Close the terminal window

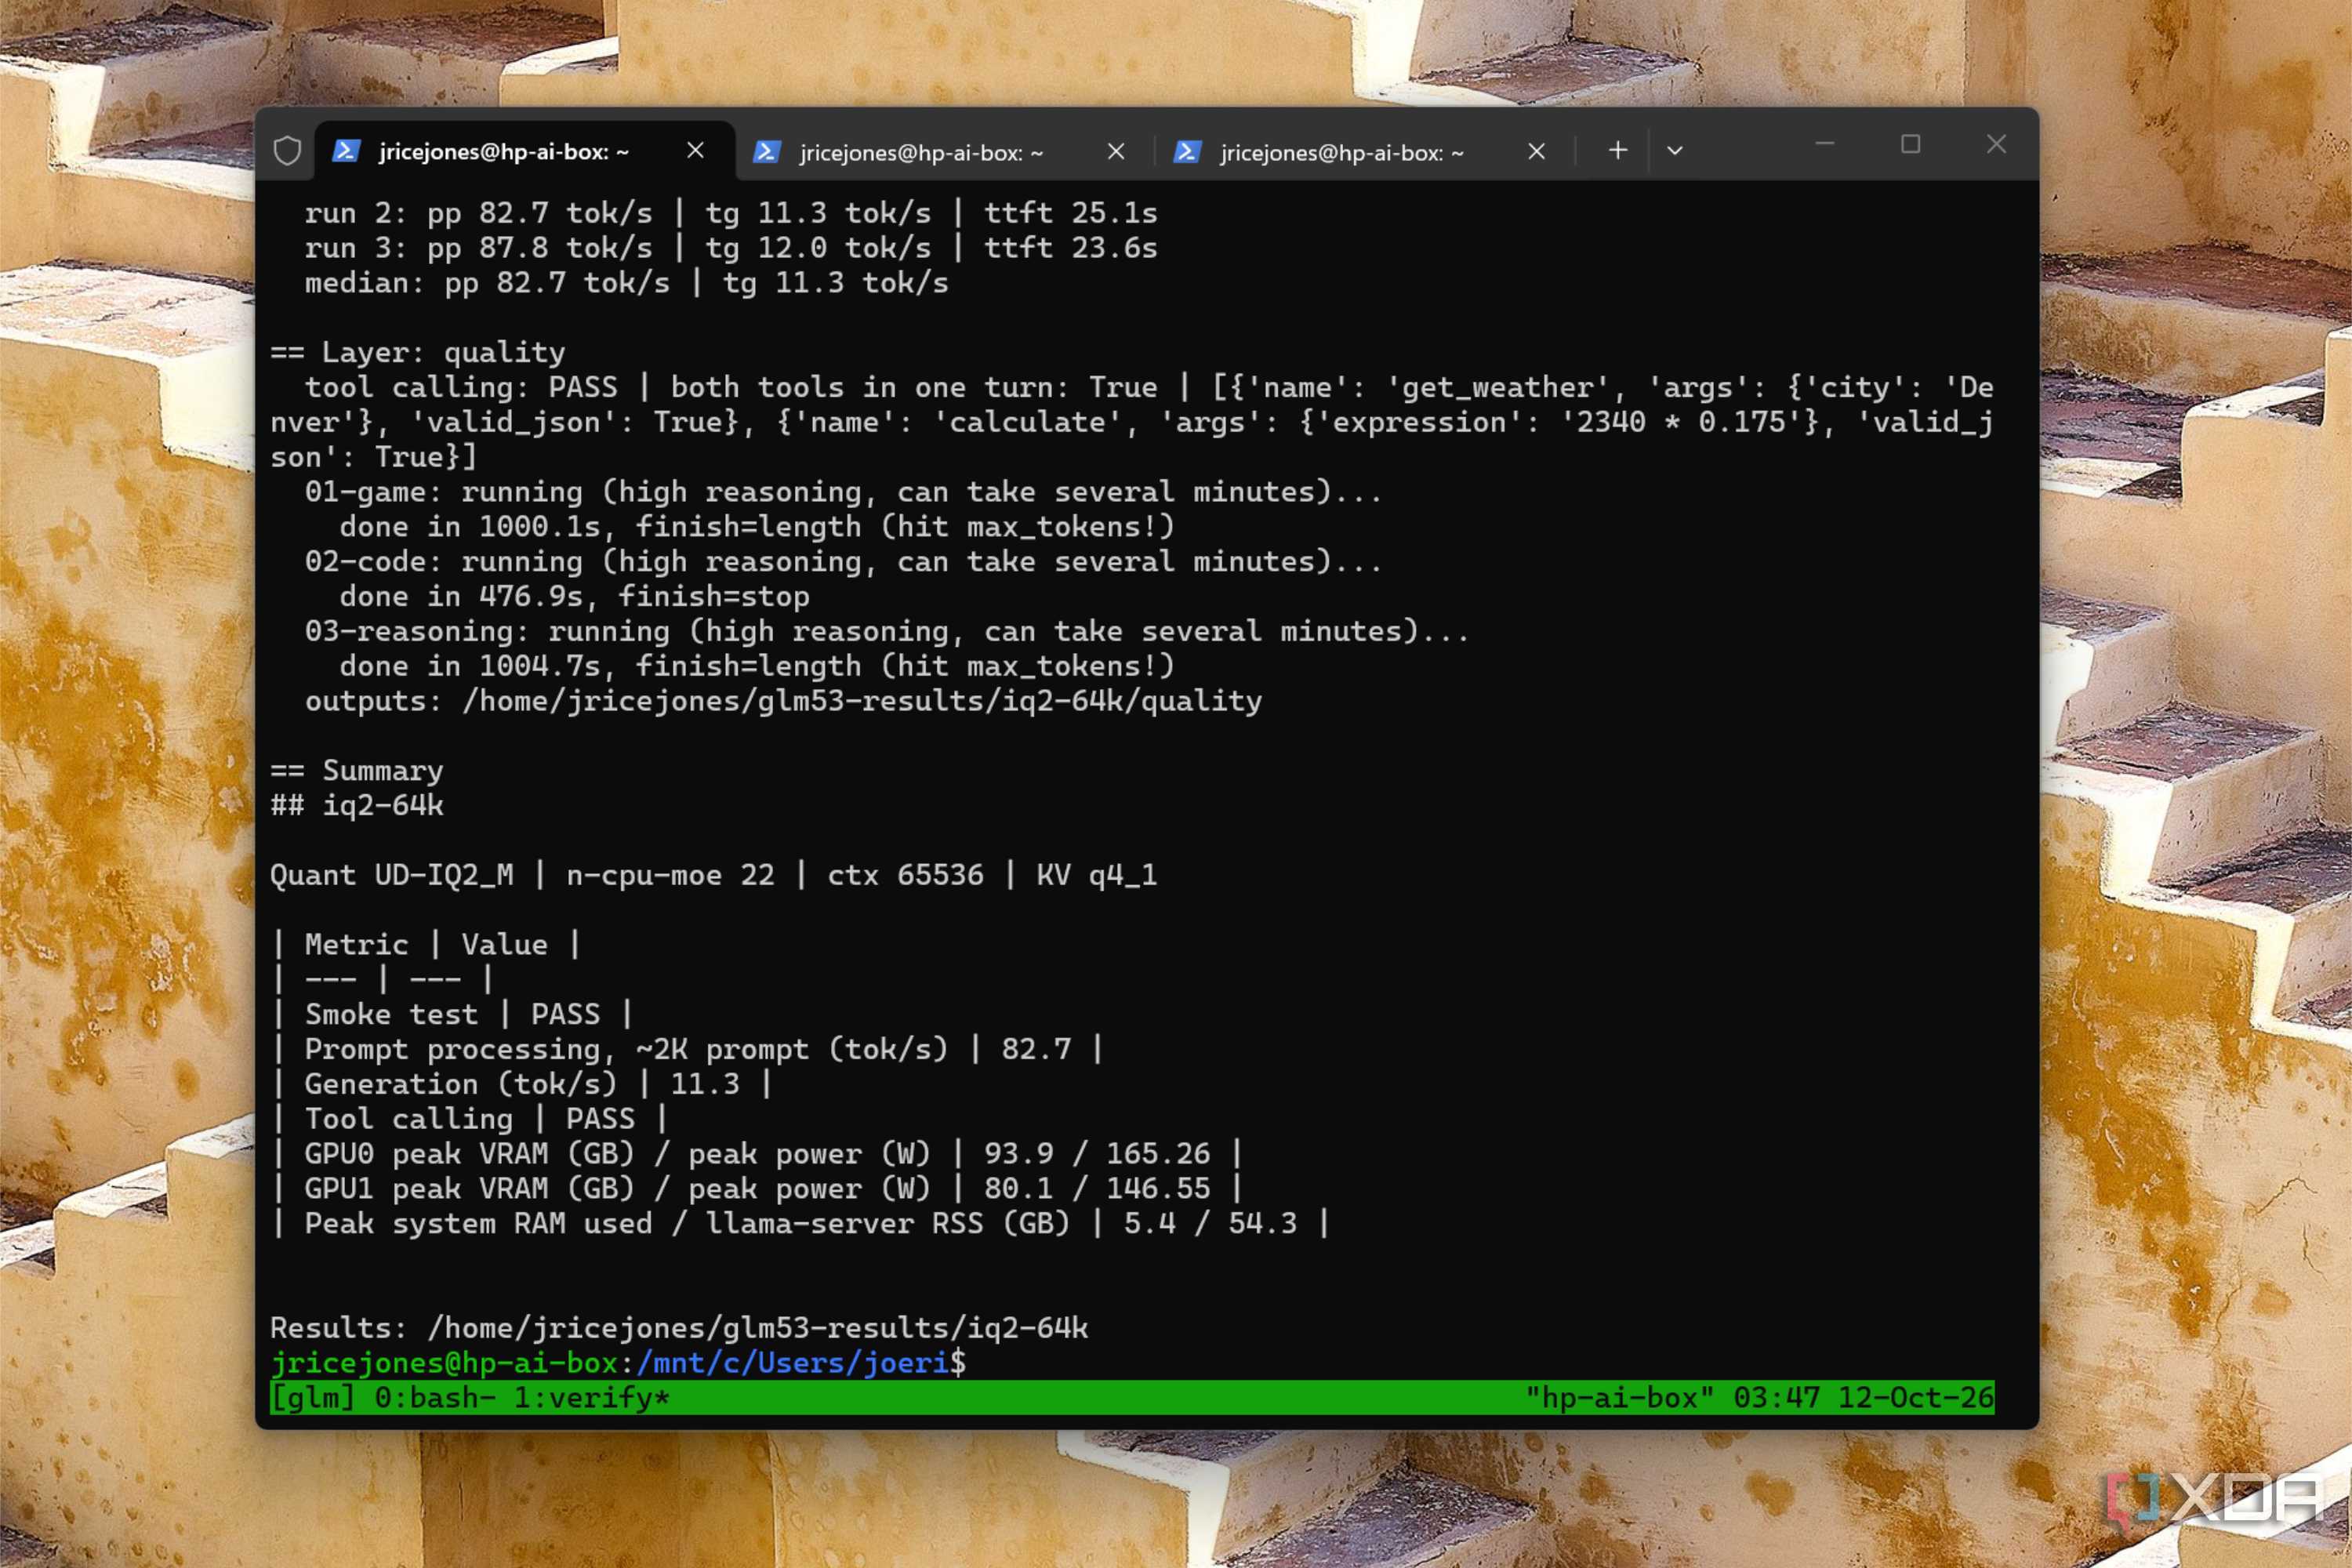pyautogui.click(x=1997, y=144)
